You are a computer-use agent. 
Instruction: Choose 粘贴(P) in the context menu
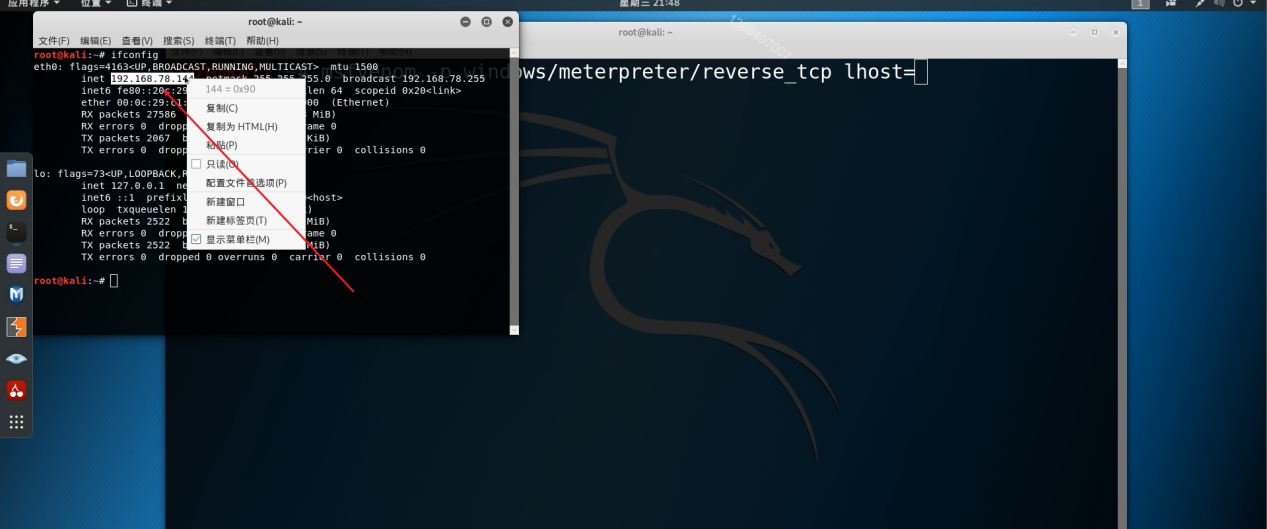pyautogui.click(x=247, y=145)
